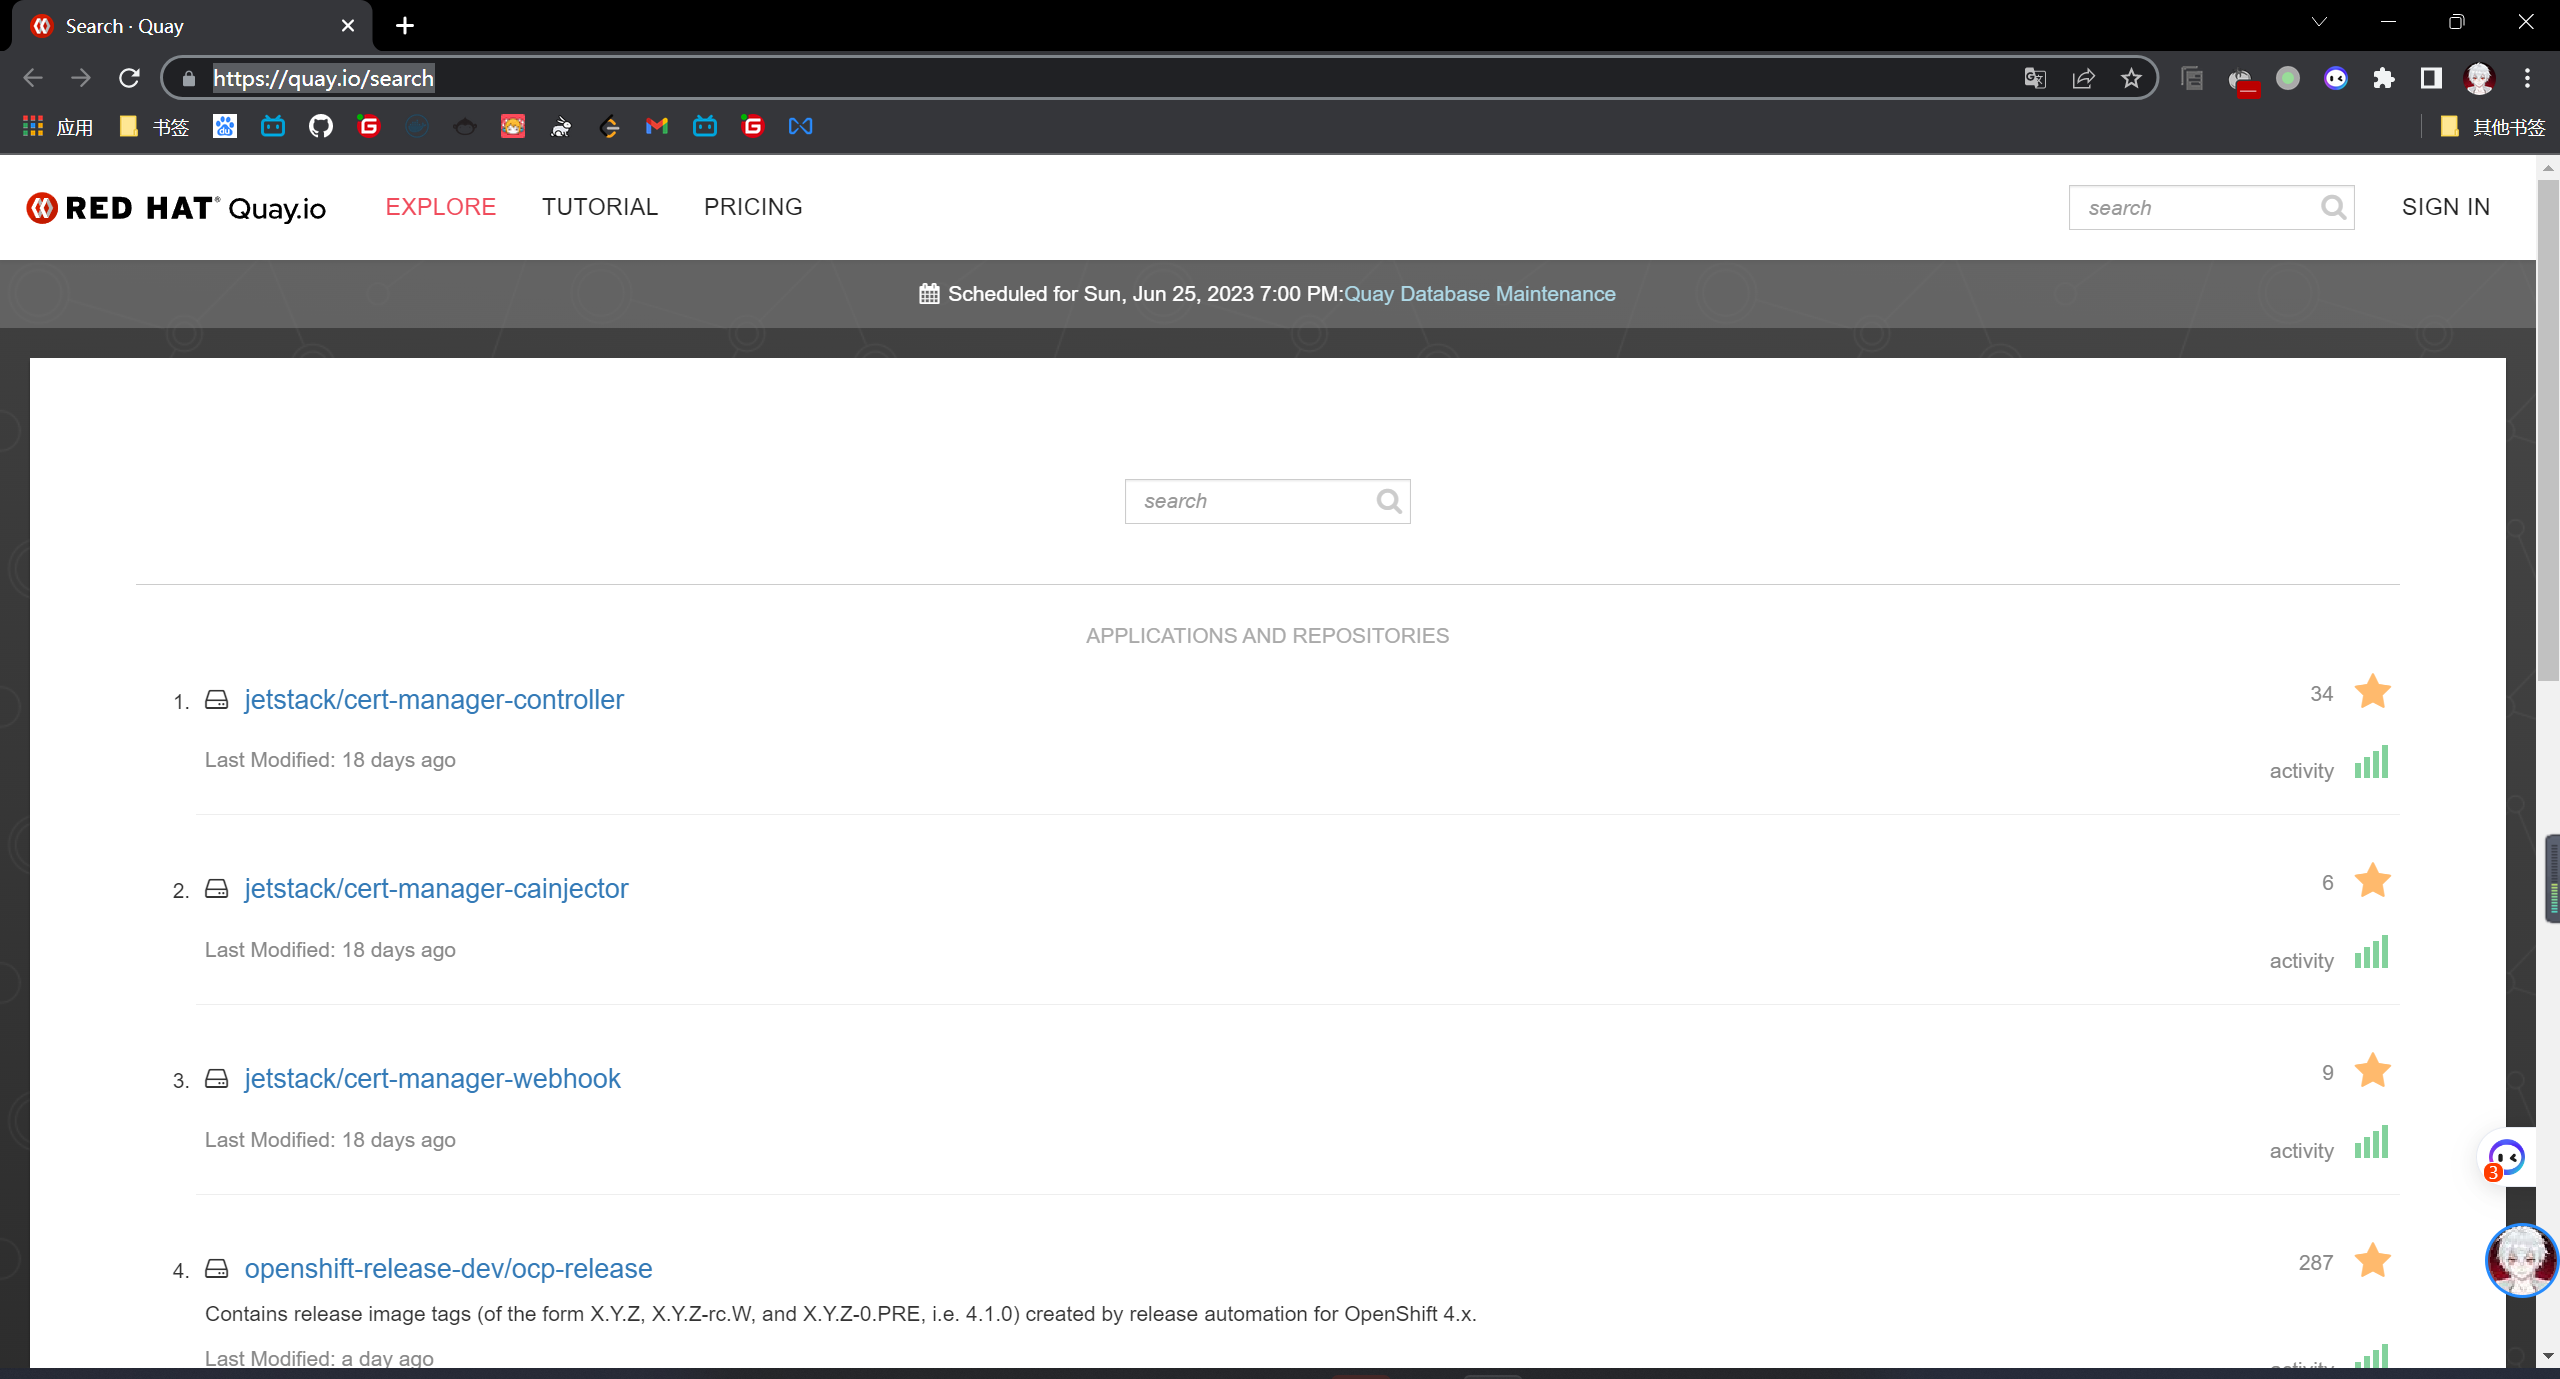Open the Chrome three-dot menu
The image size is (2560, 1379).
coord(2527,78)
